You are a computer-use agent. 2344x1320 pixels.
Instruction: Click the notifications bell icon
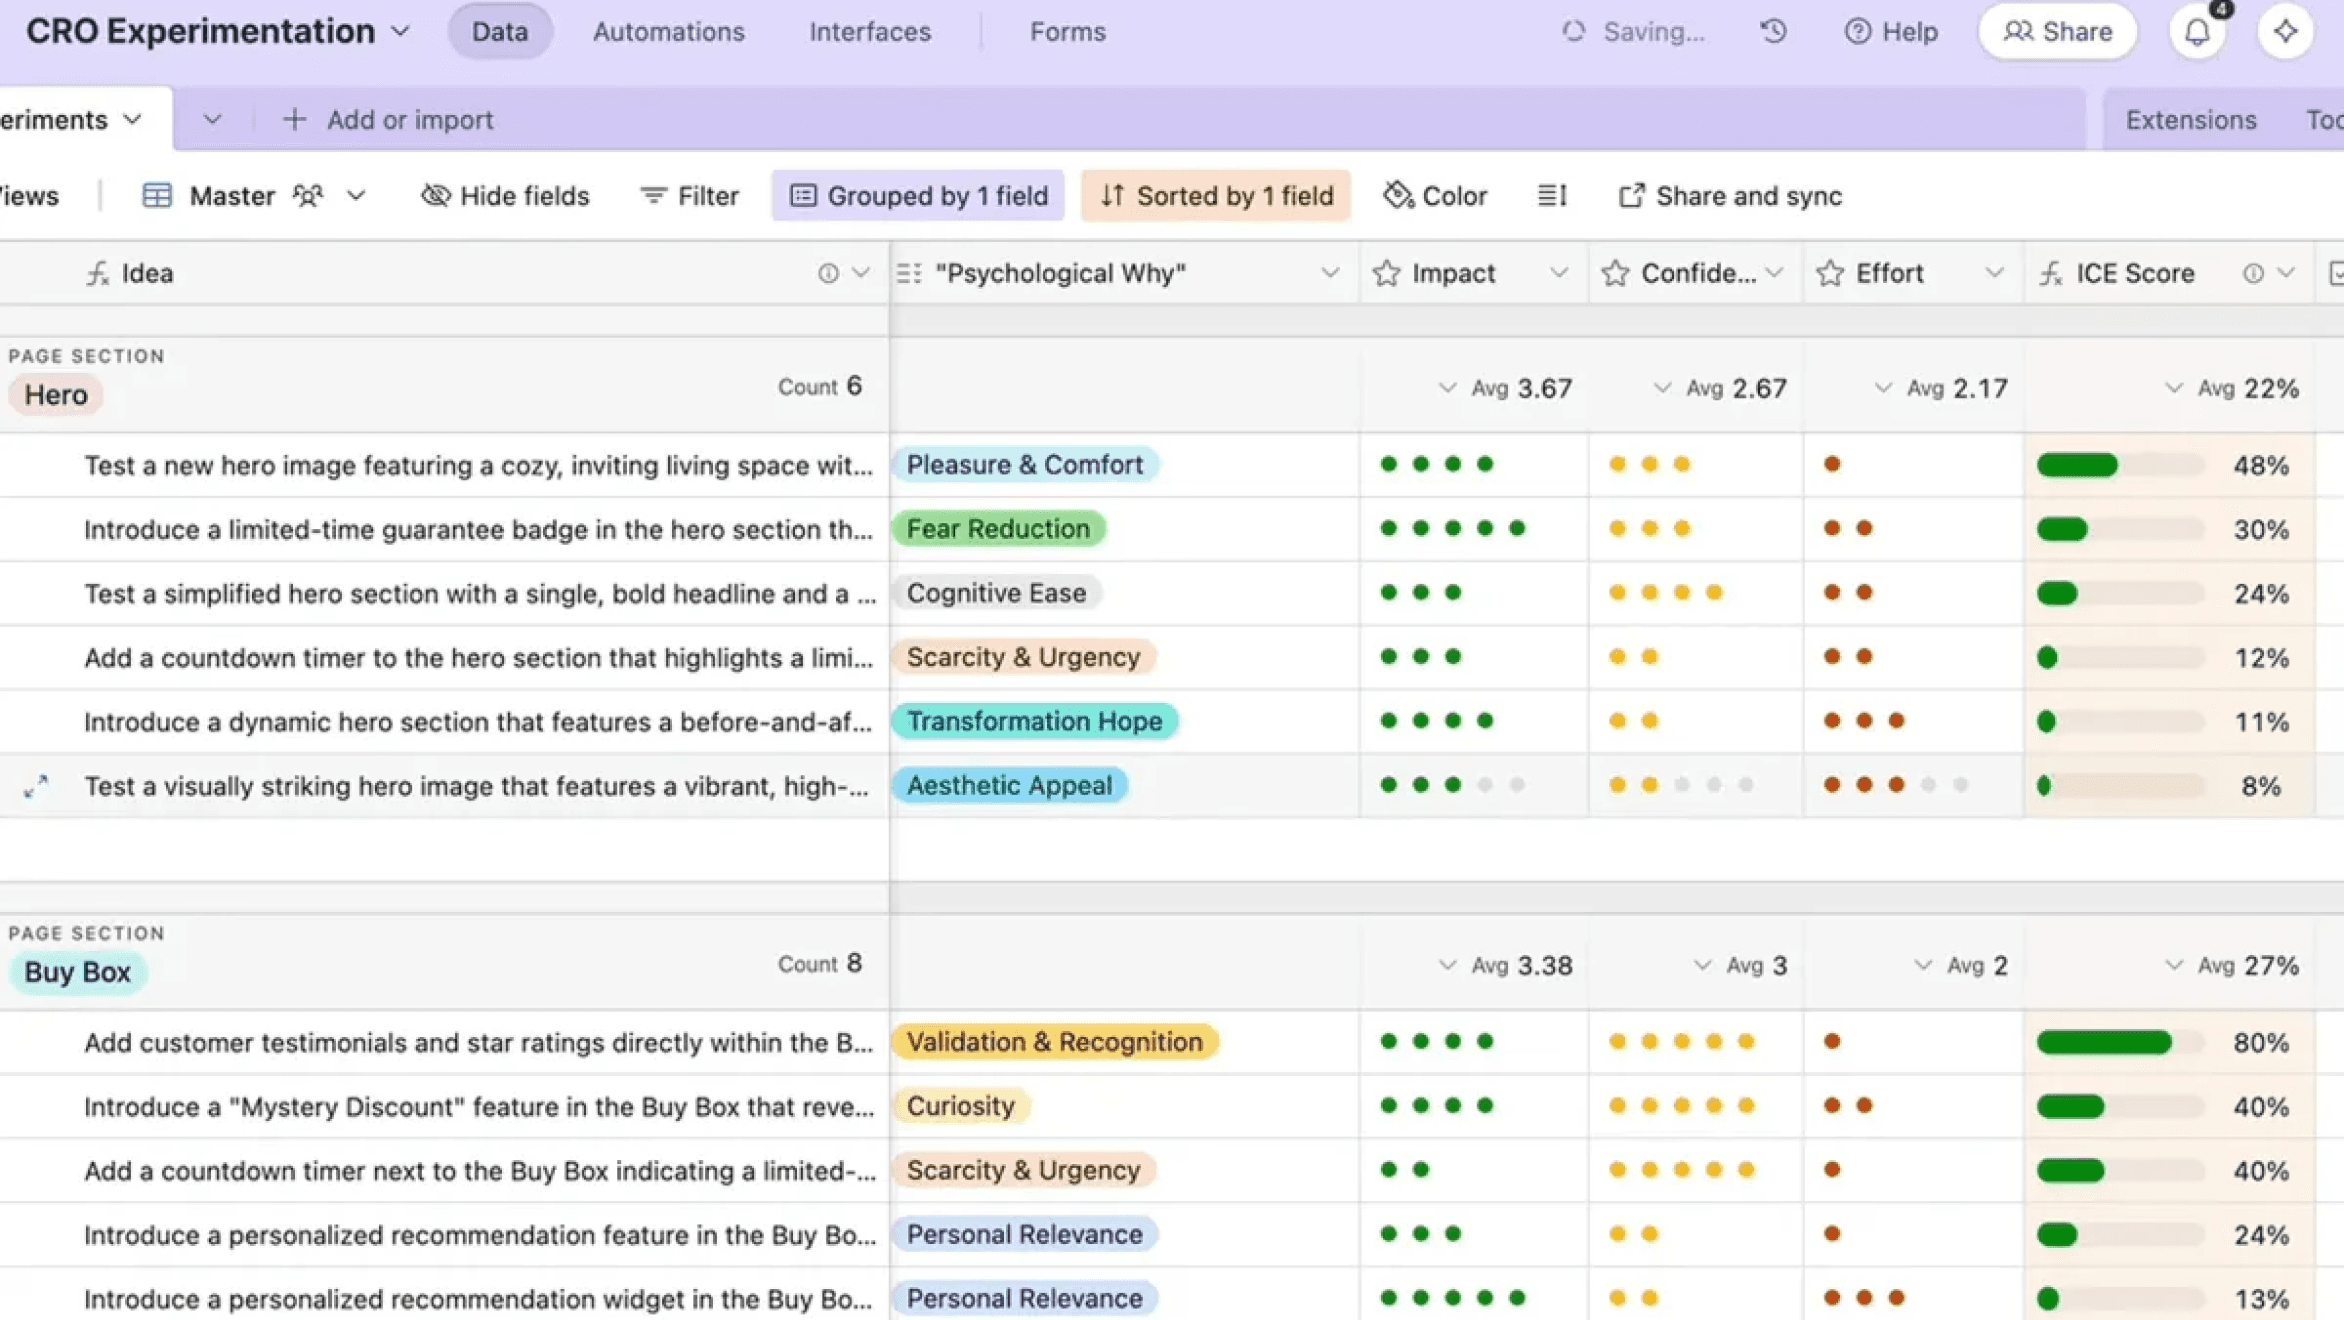click(2196, 32)
